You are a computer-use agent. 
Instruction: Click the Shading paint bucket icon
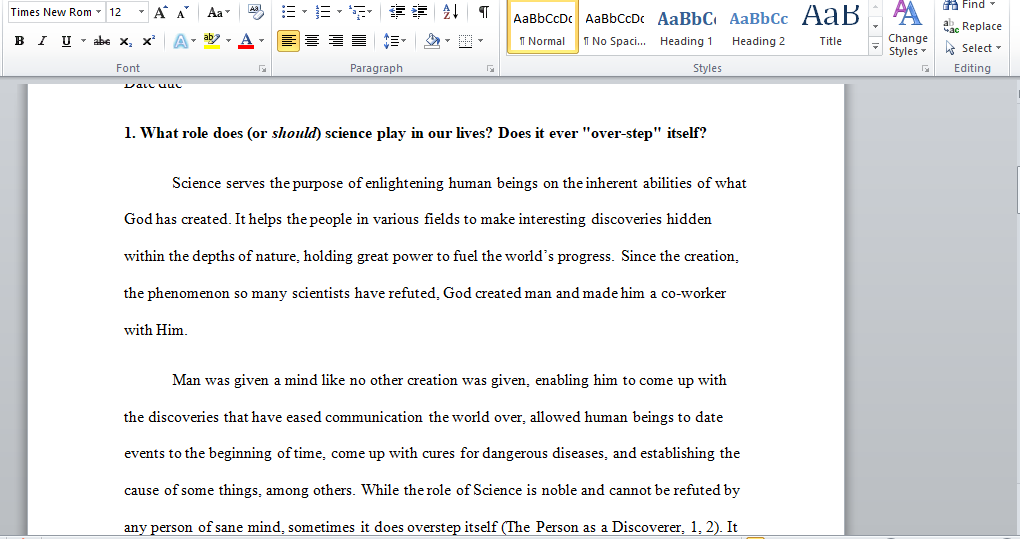(432, 41)
